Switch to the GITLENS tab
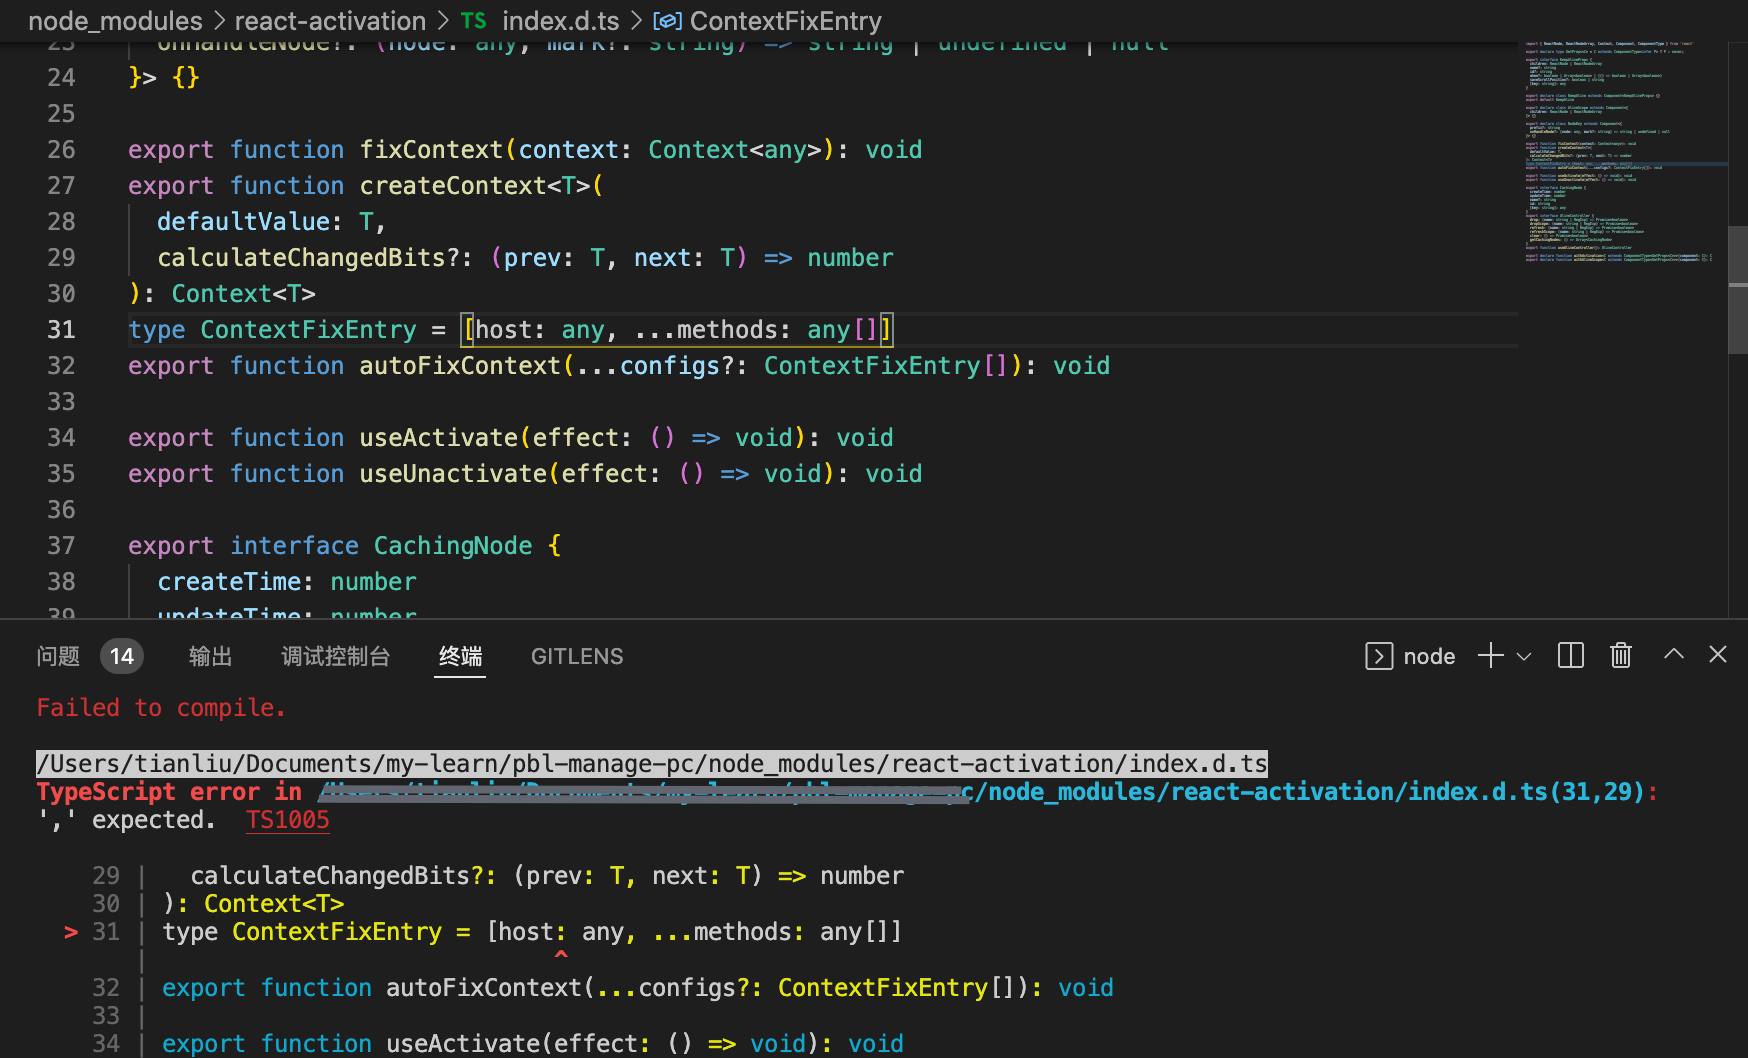This screenshot has width=1748, height=1058. (x=577, y=656)
